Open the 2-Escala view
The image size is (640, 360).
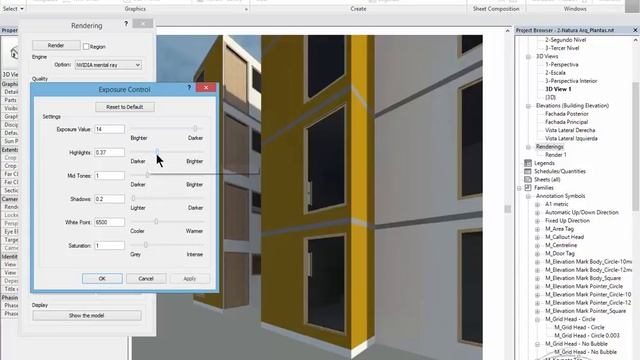555,73
